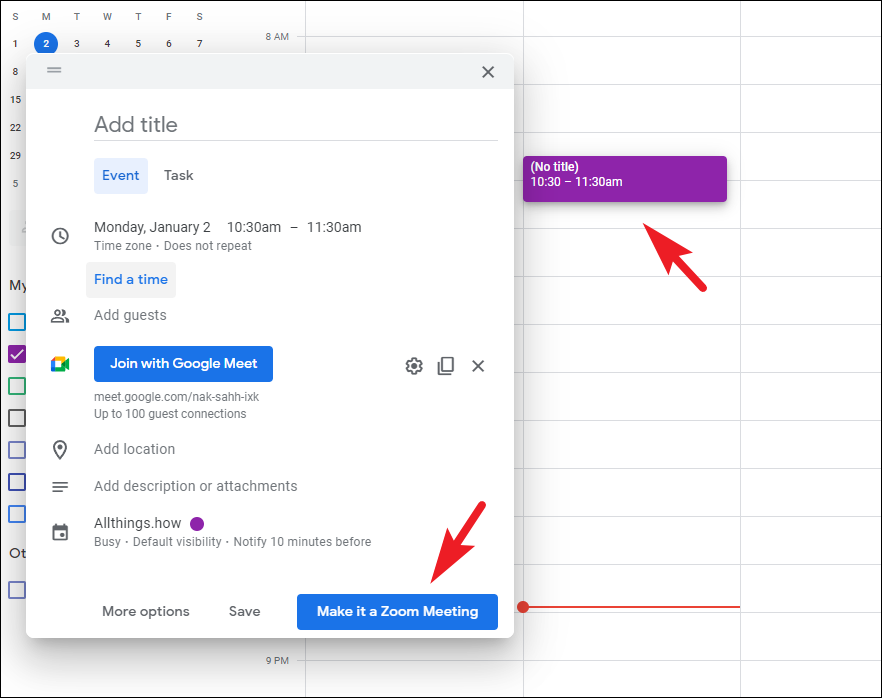Screen dimensions: 882x698
Task: Select date 29 in mini calendar
Action: click(15, 156)
